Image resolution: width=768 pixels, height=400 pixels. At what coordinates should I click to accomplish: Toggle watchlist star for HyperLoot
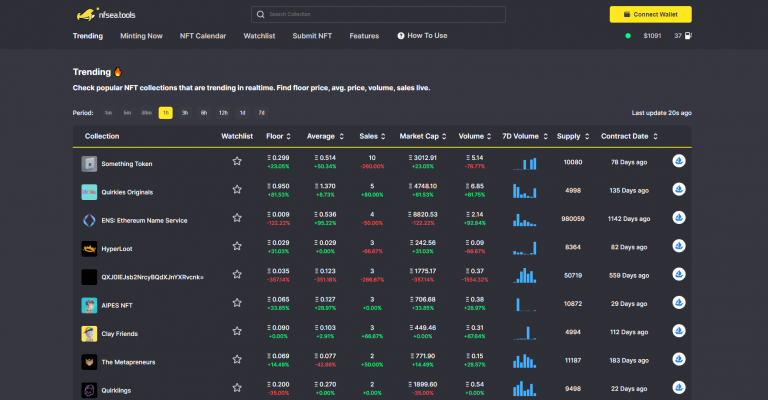coord(237,248)
